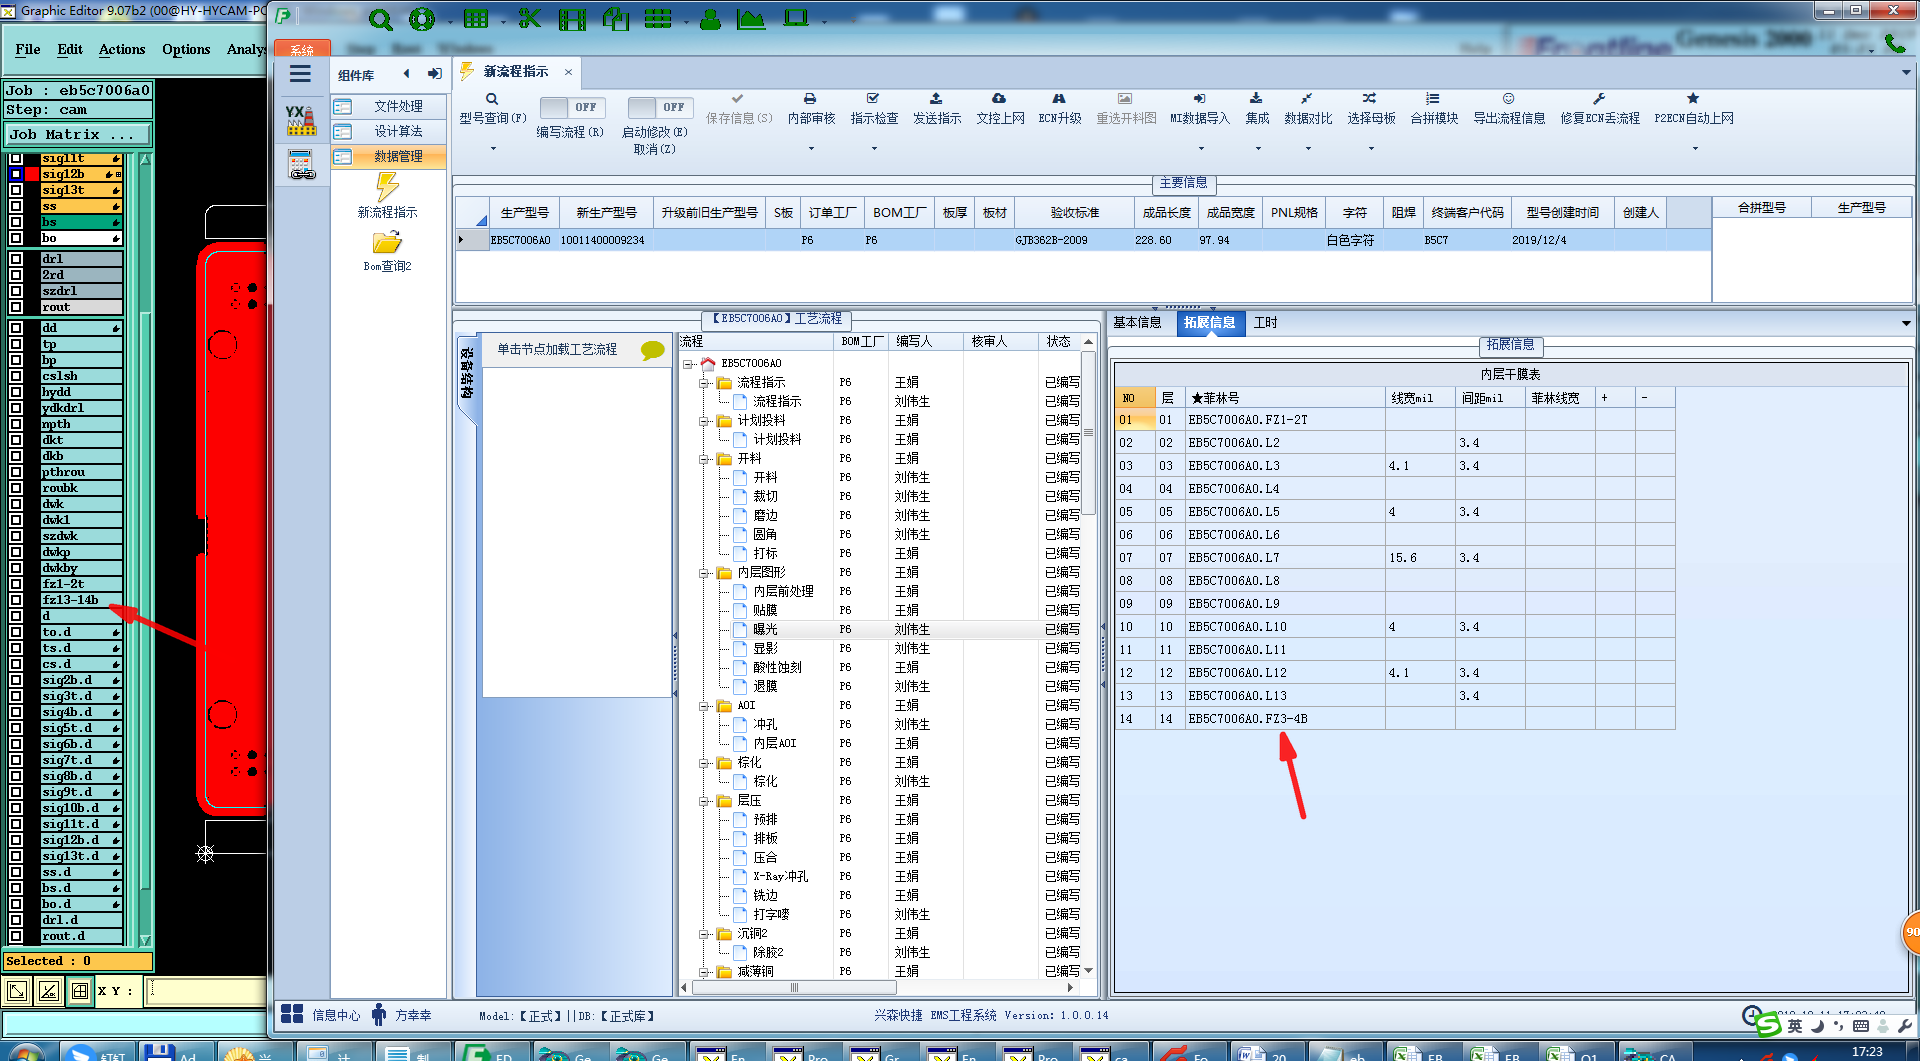The width and height of the screenshot is (1920, 1061).
Task: Tick the checkbox for layer sig12b
Action: point(16,174)
